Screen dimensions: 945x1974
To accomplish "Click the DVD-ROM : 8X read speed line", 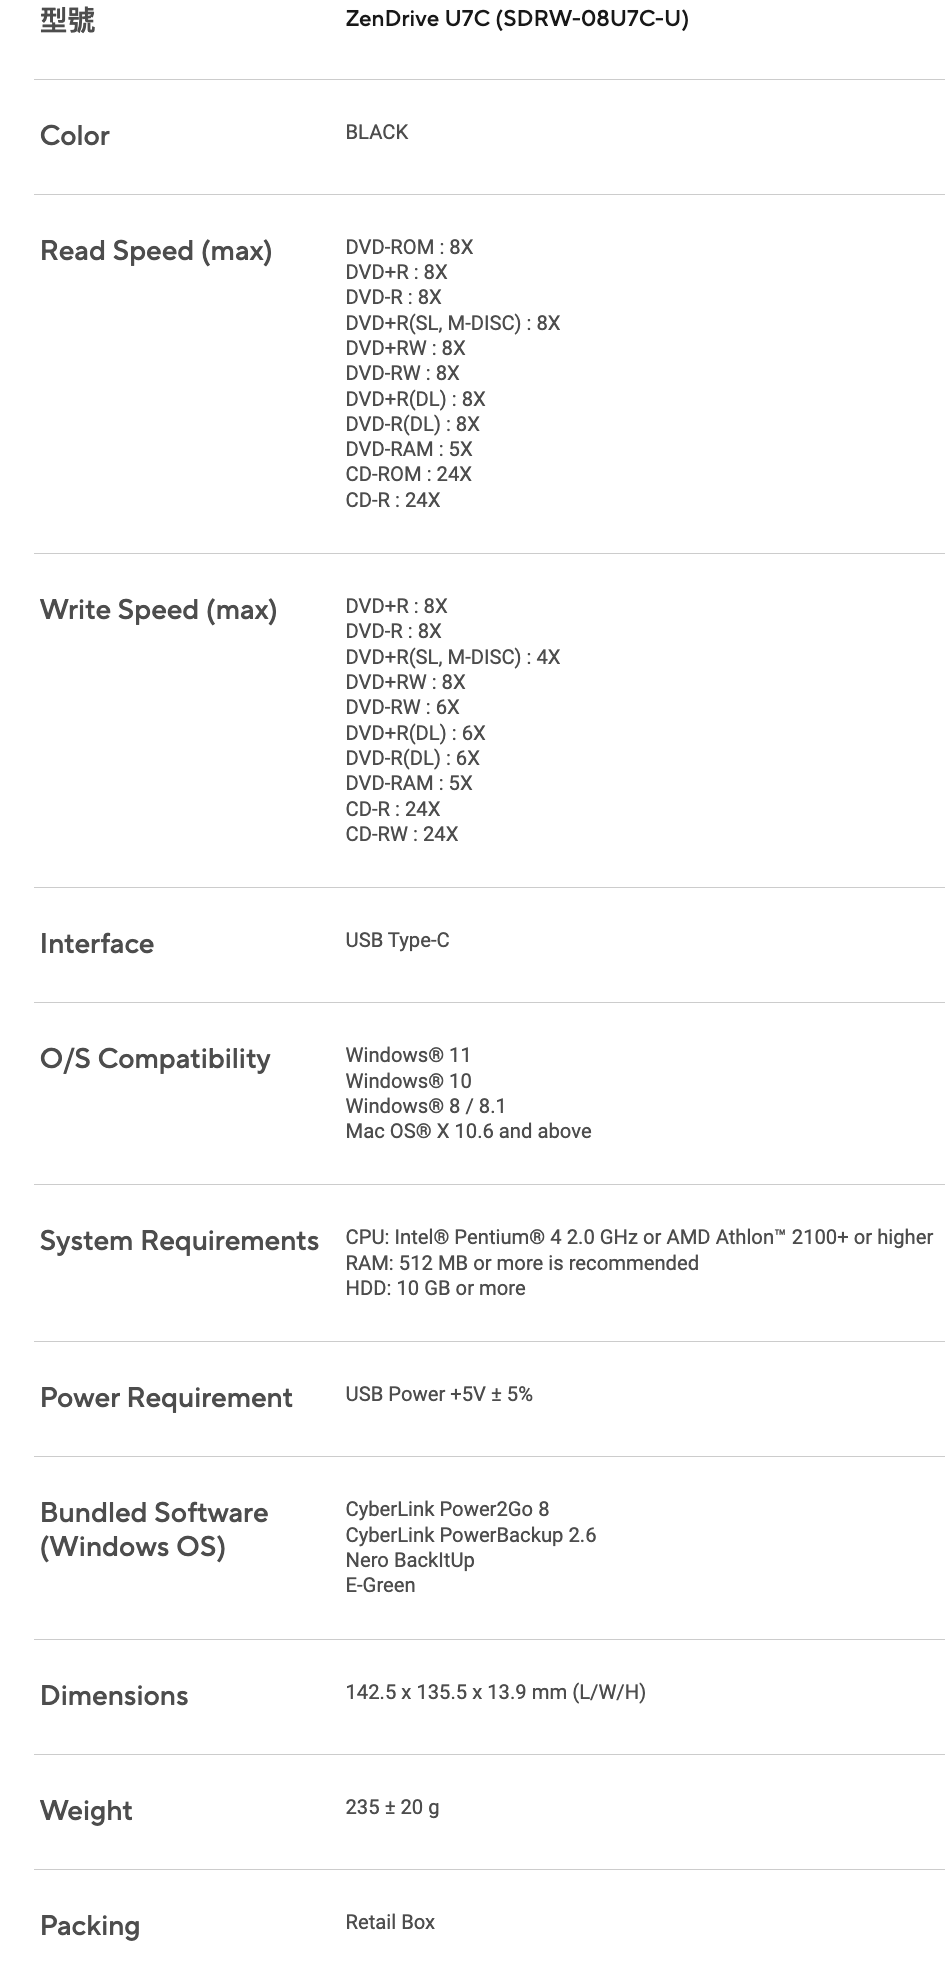I will pos(409,247).
